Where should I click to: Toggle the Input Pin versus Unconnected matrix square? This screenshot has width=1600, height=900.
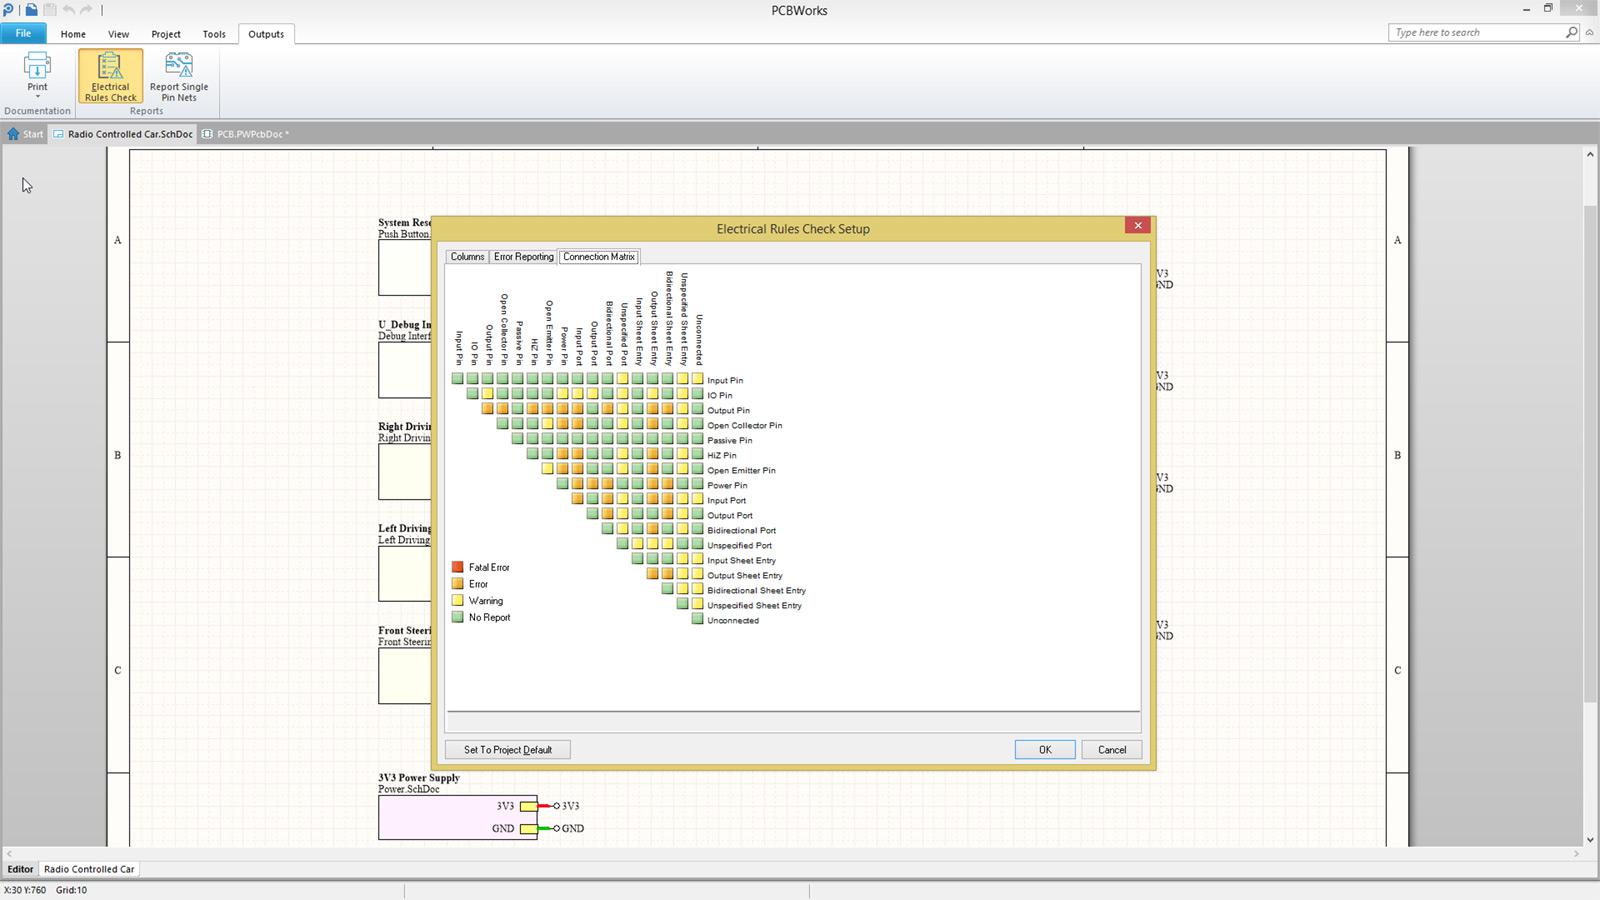(697, 380)
